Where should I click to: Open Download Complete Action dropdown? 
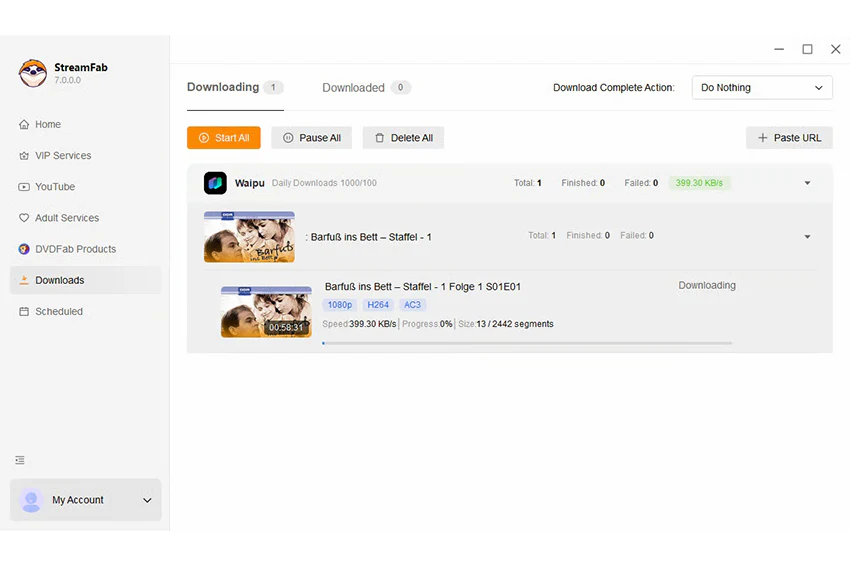pos(762,87)
